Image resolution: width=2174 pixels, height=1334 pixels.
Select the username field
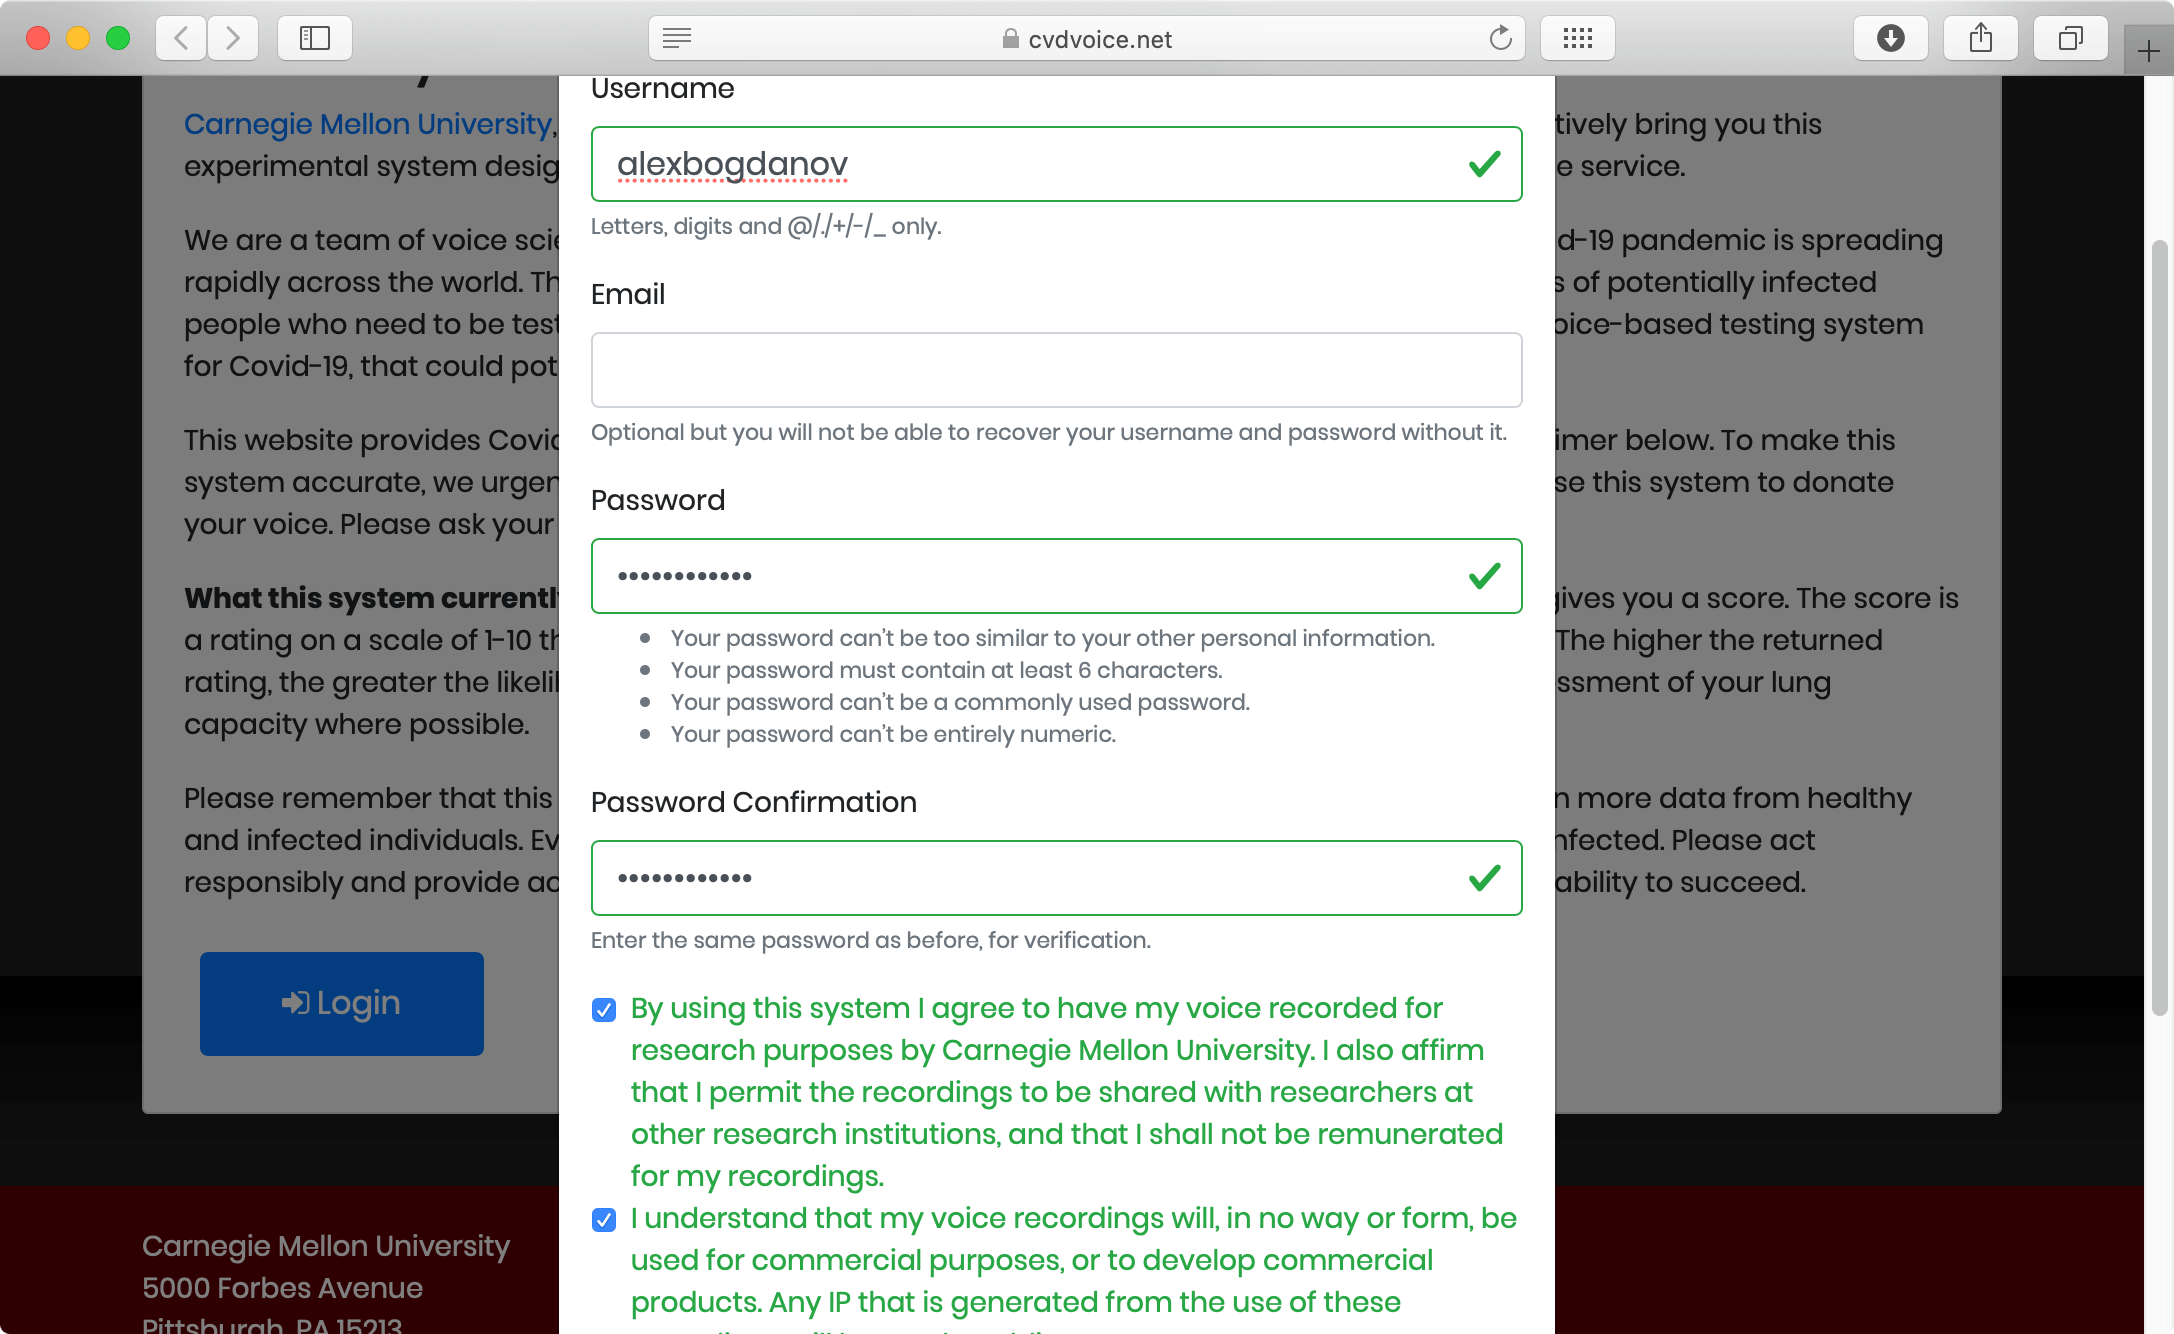click(1056, 165)
